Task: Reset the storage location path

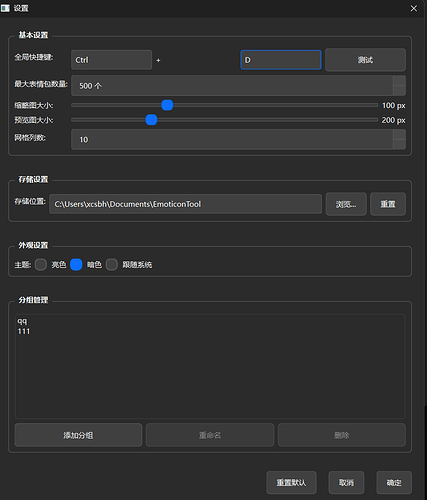Action: pos(388,204)
